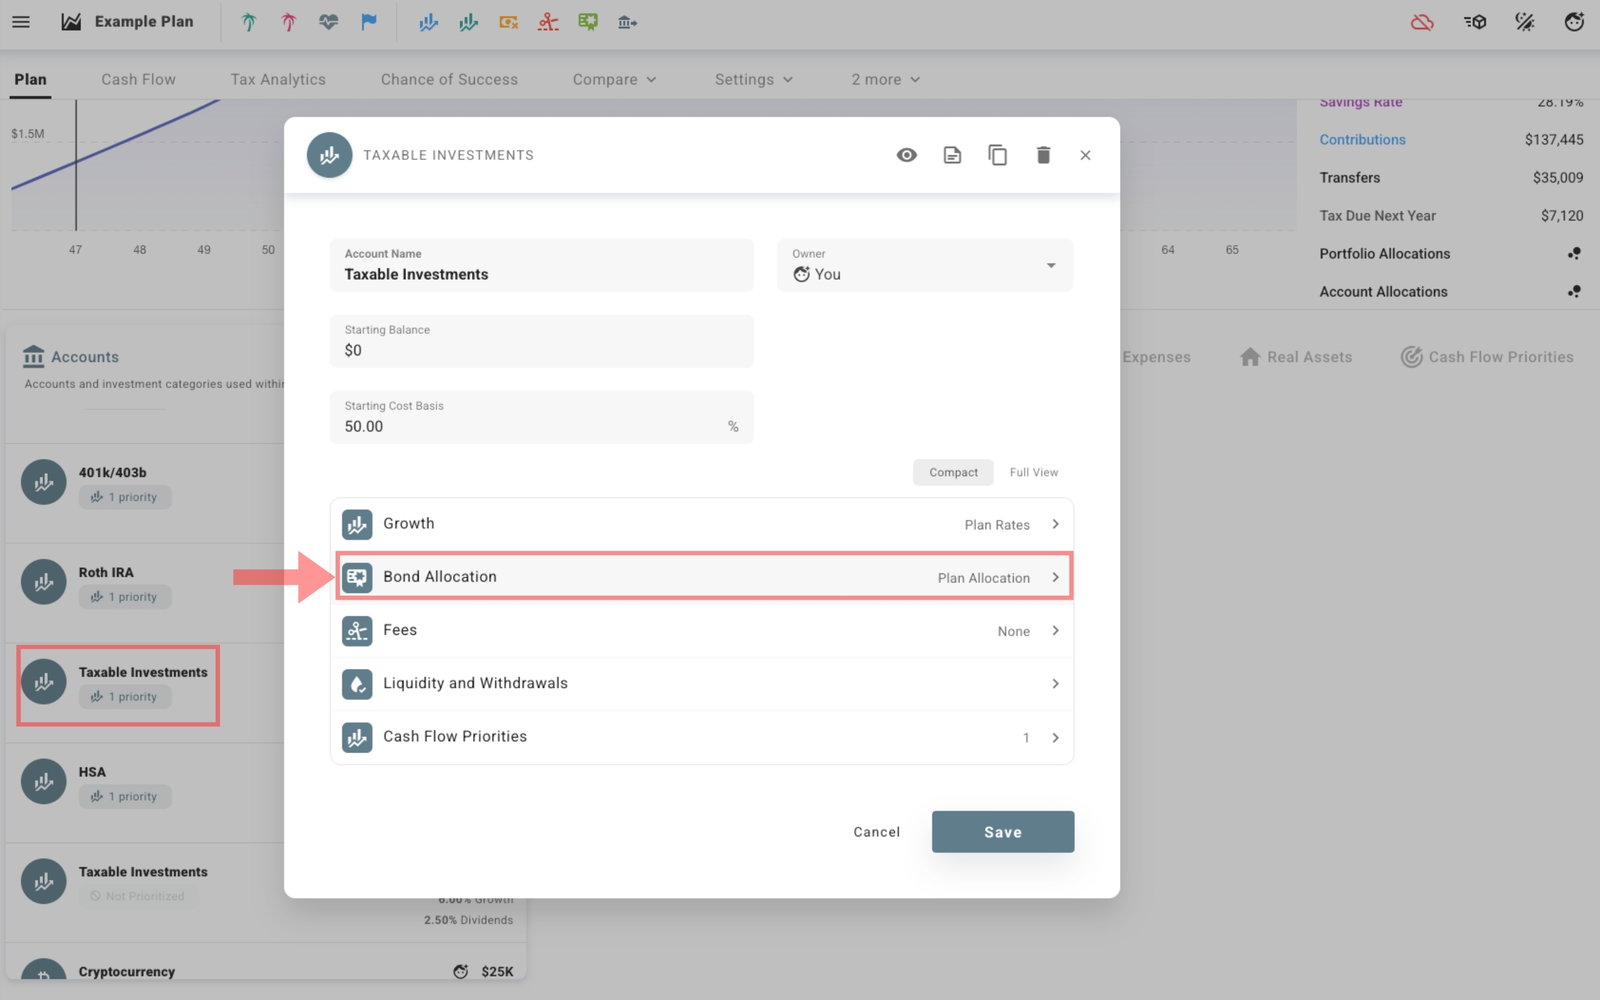The width and height of the screenshot is (1600, 1000).
Task: Click the Cancel button
Action: coord(876,832)
